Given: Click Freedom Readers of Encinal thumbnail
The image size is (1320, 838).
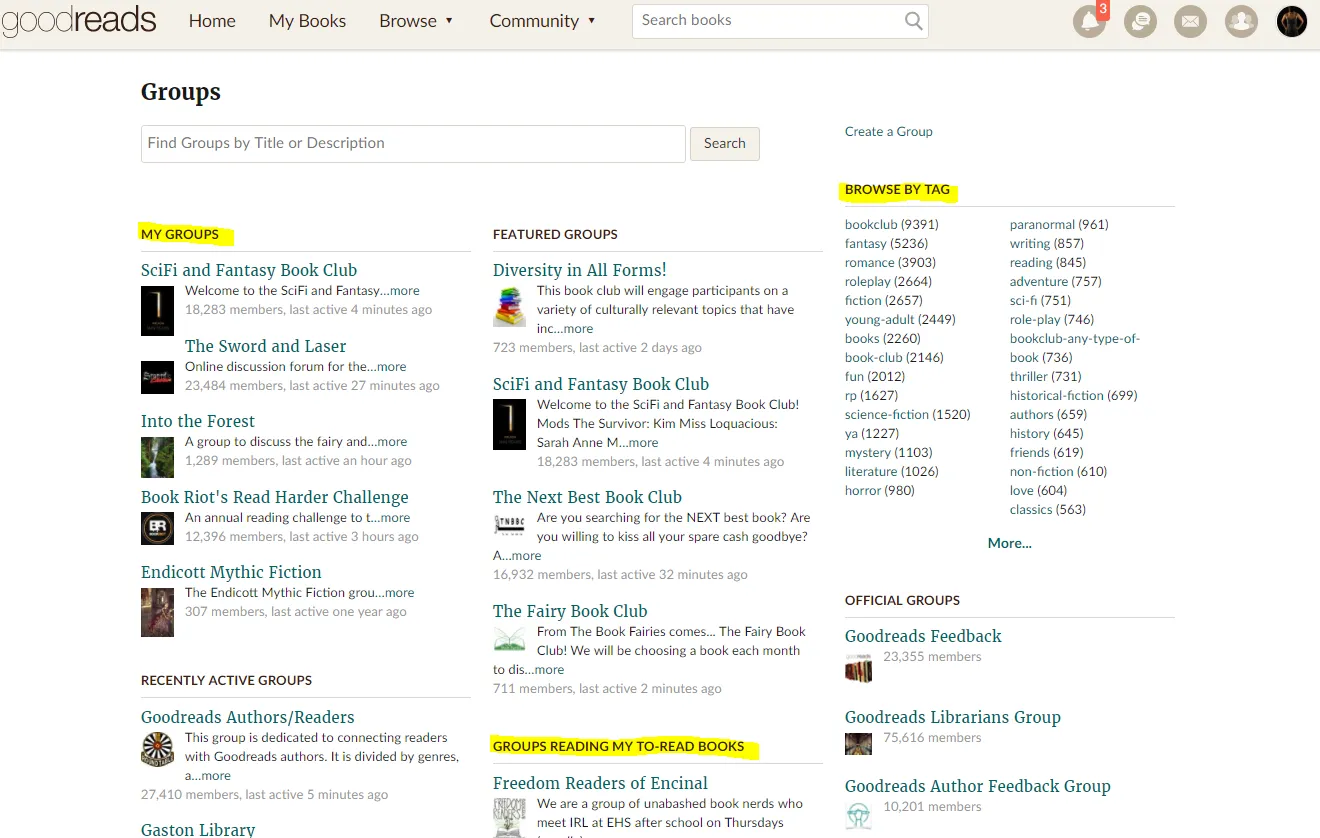Looking at the screenshot, I should pyautogui.click(x=509, y=817).
